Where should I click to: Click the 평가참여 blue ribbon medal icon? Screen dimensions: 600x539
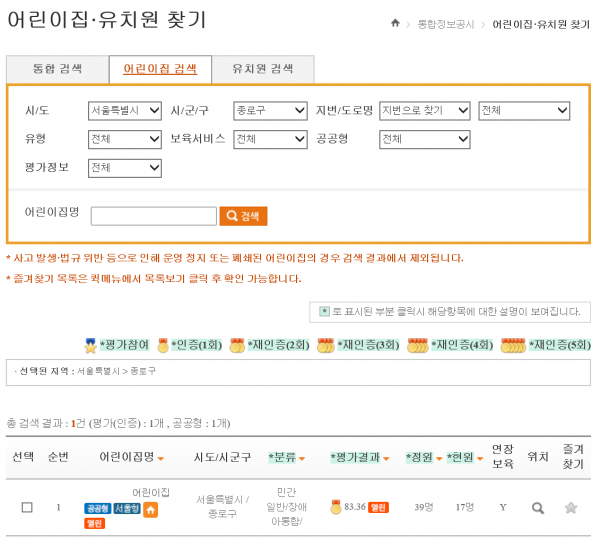tap(92, 345)
